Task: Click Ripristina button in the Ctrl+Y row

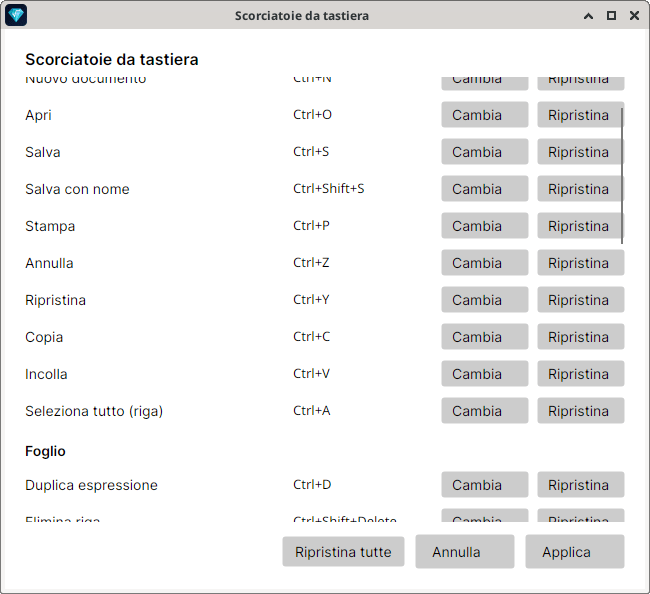Action: pyautogui.click(x=581, y=300)
